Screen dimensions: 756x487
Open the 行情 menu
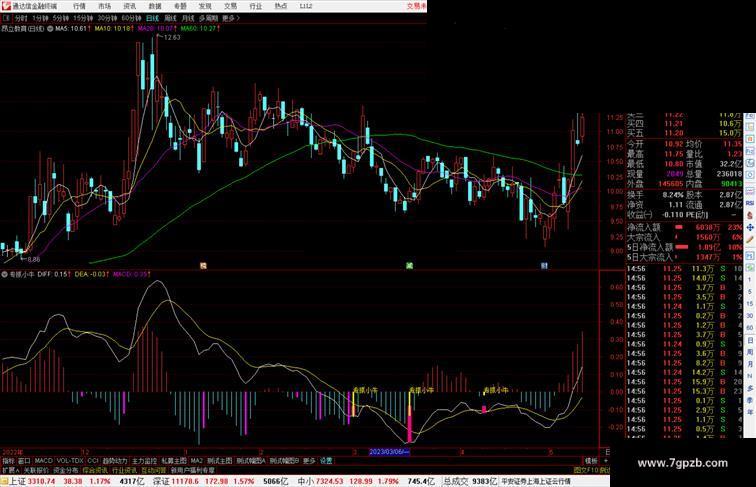(x=79, y=6)
